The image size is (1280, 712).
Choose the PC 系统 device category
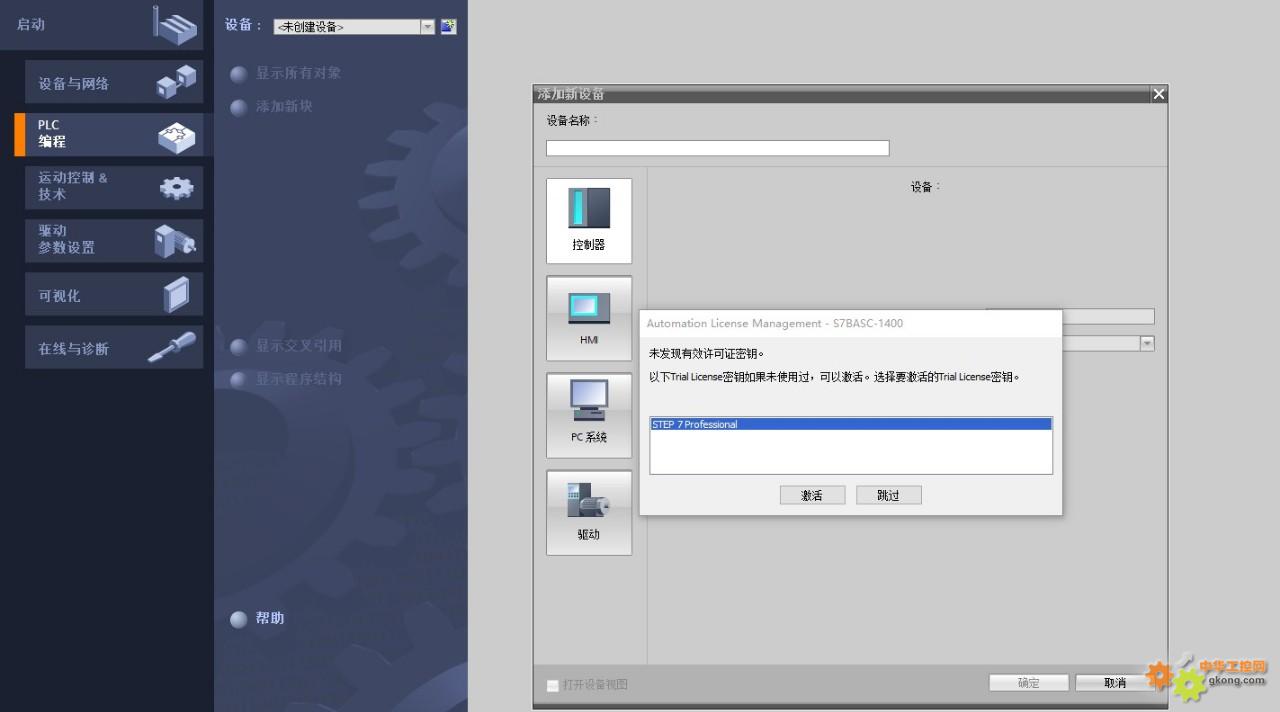point(589,415)
